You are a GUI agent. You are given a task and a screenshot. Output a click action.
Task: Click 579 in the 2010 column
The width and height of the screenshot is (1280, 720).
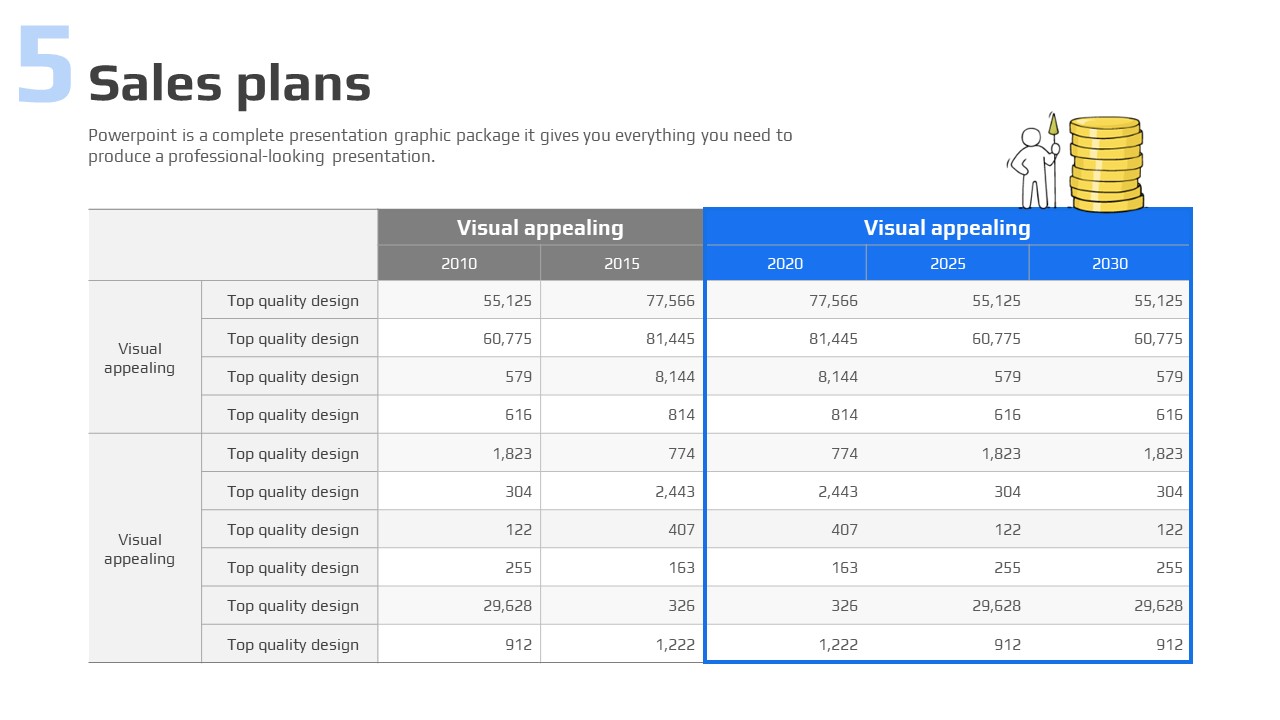tap(518, 376)
